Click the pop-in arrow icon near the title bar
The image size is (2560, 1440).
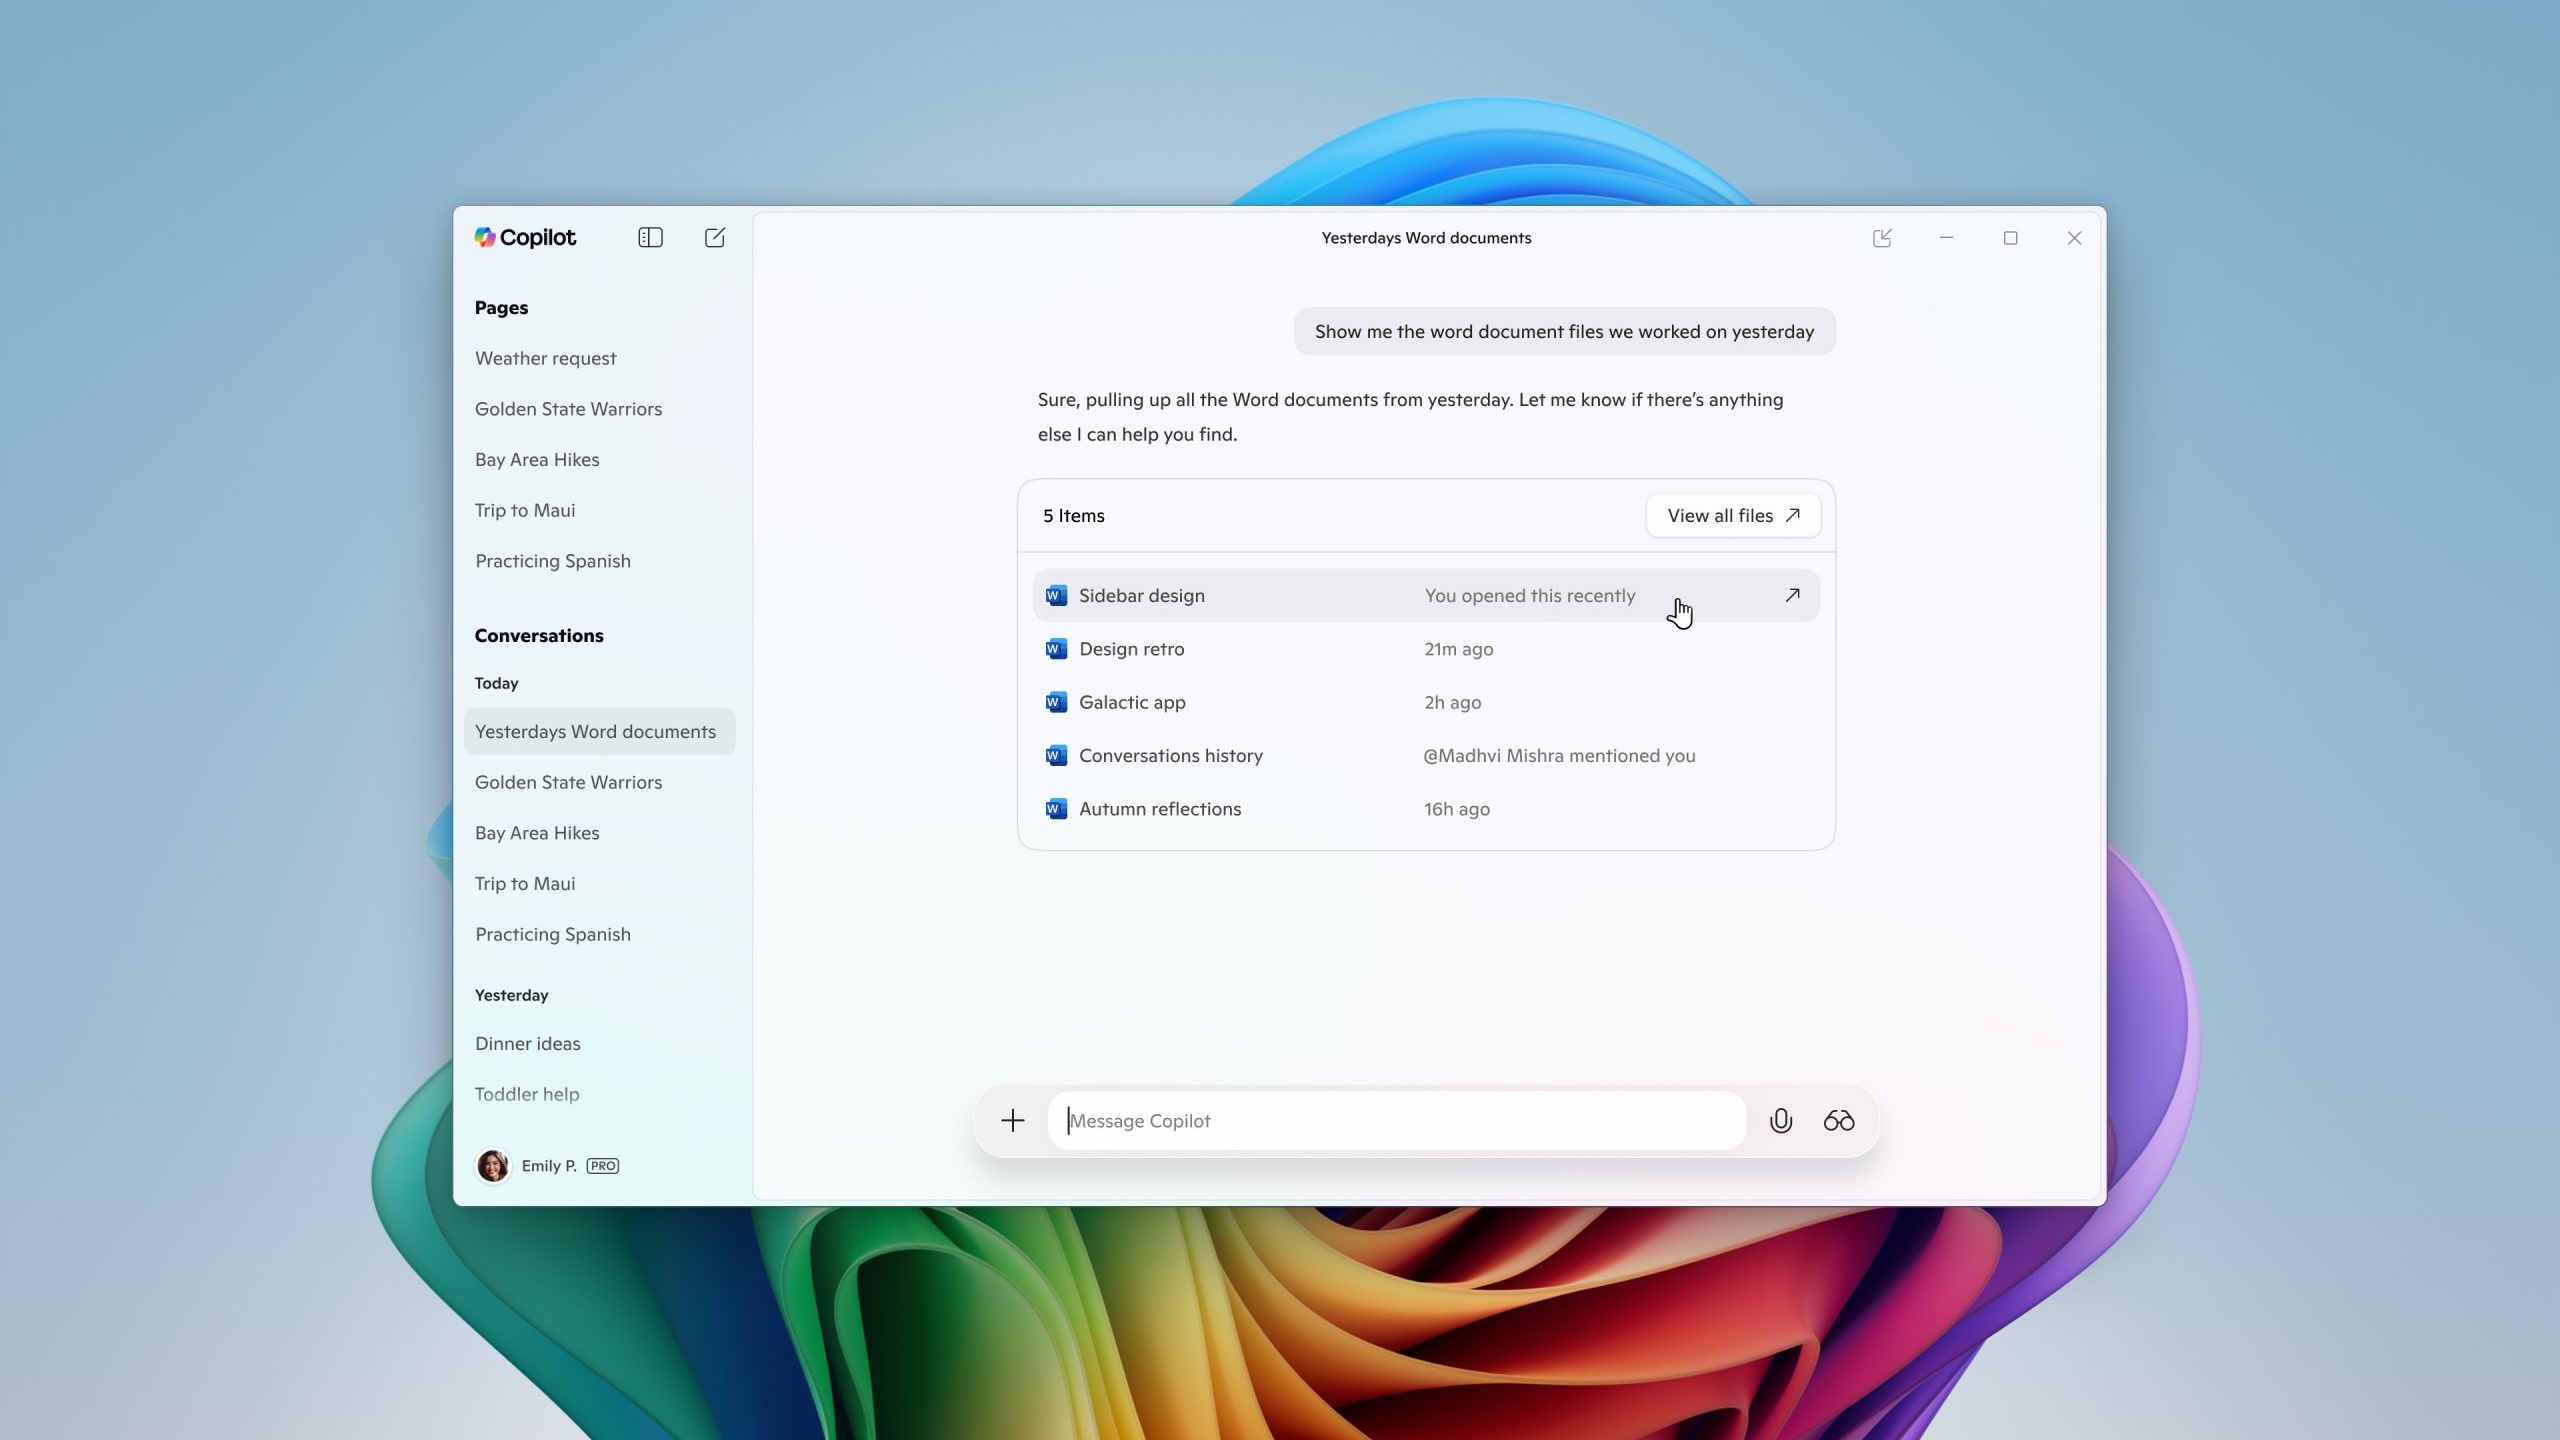click(1882, 237)
